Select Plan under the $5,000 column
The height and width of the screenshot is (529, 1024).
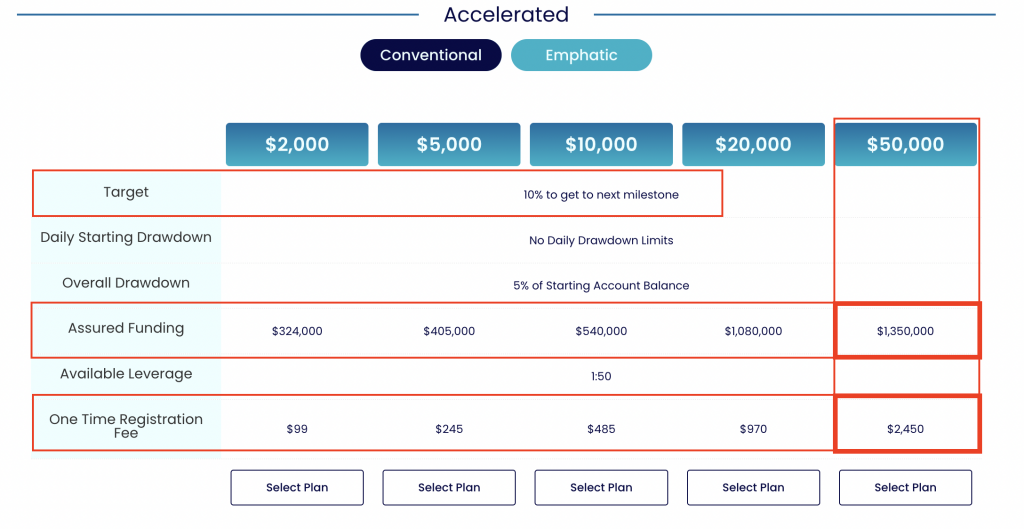[449, 487]
